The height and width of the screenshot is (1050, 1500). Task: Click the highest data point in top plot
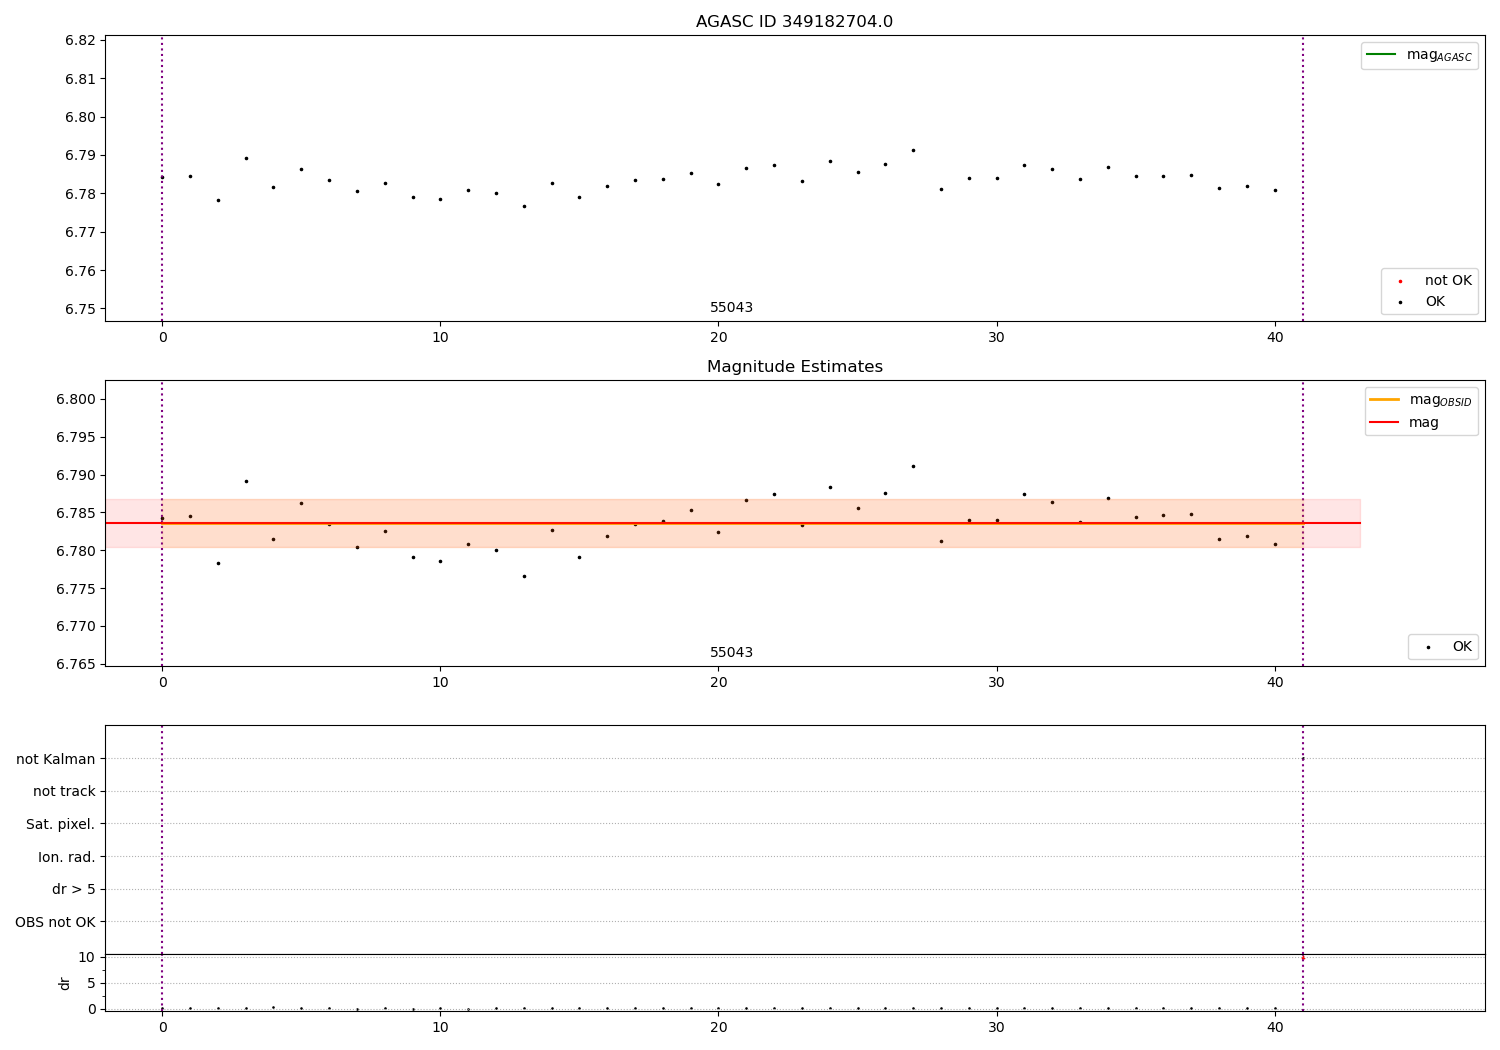click(913, 150)
